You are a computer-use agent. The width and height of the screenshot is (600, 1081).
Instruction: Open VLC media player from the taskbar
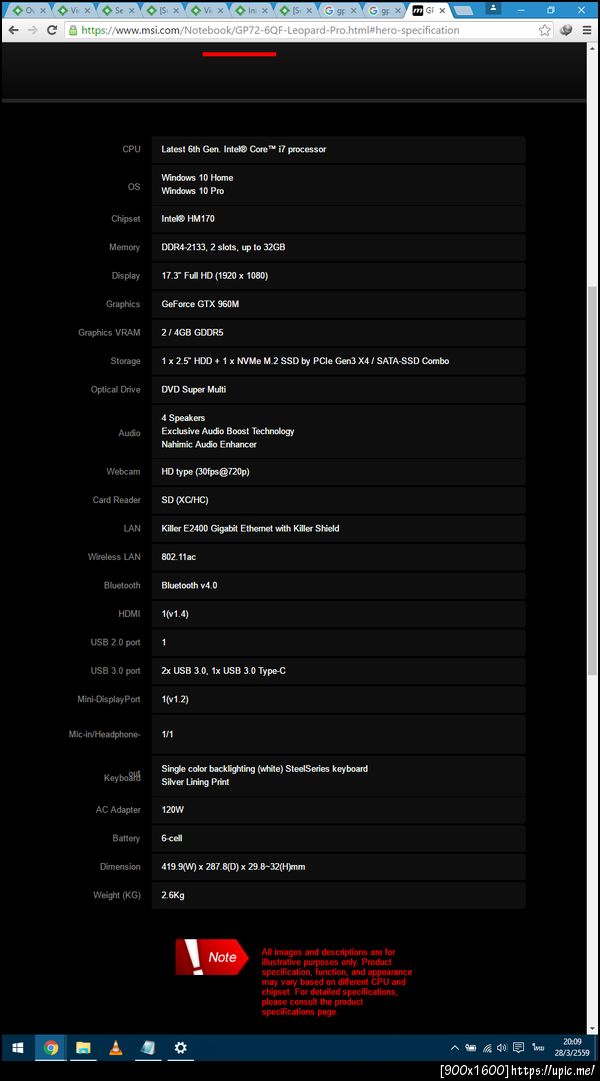coord(115,1048)
